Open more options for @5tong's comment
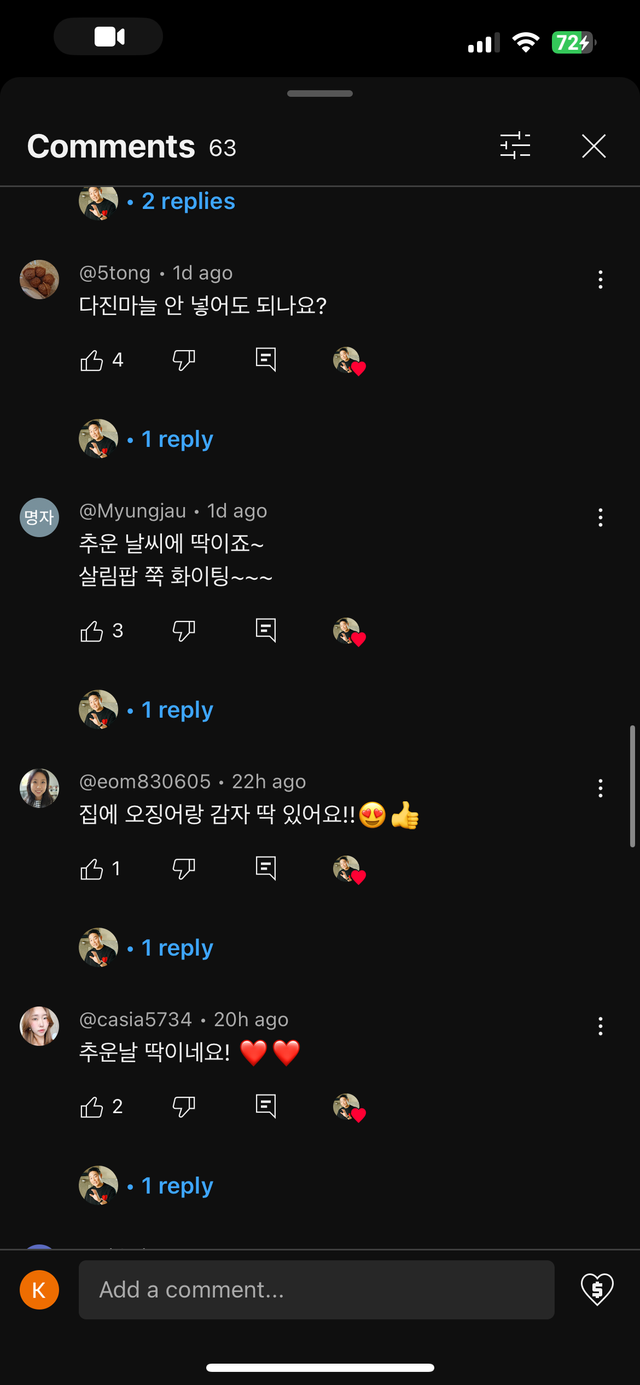 [600, 280]
